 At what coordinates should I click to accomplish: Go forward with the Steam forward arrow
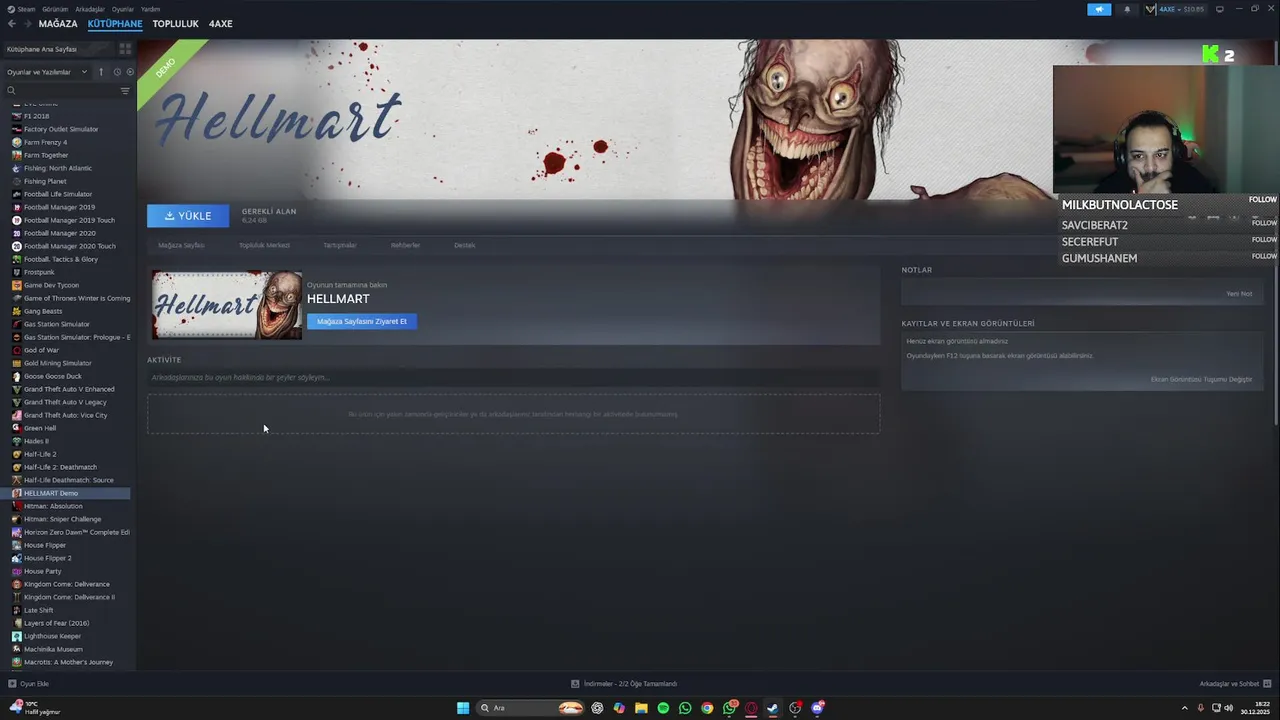click(27, 24)
